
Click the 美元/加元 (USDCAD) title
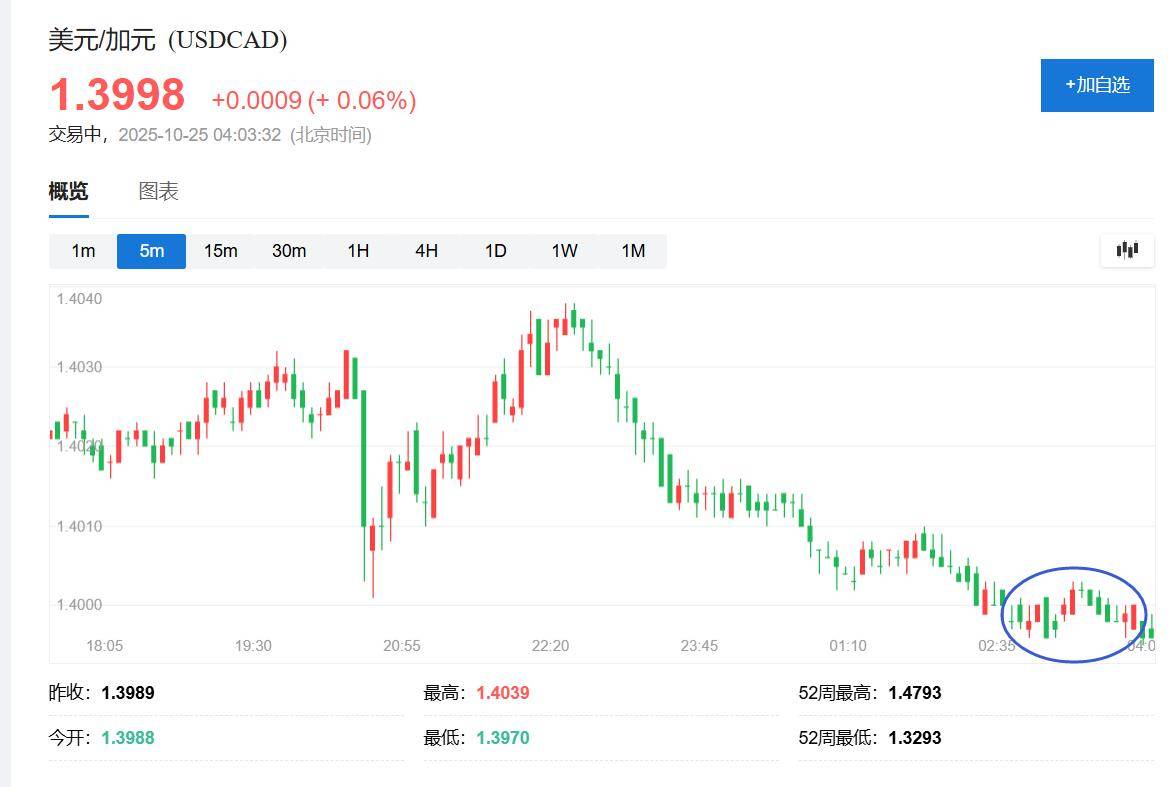[x=168, y=40]
